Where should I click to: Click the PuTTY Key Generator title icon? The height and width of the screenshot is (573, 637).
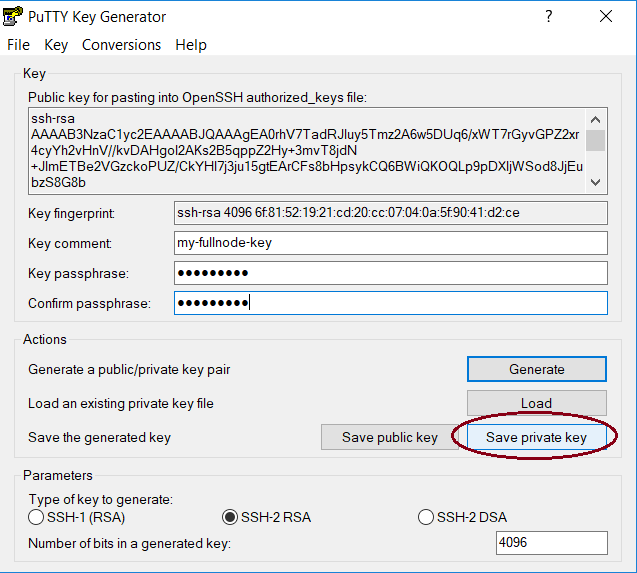(x=12, y=17)
